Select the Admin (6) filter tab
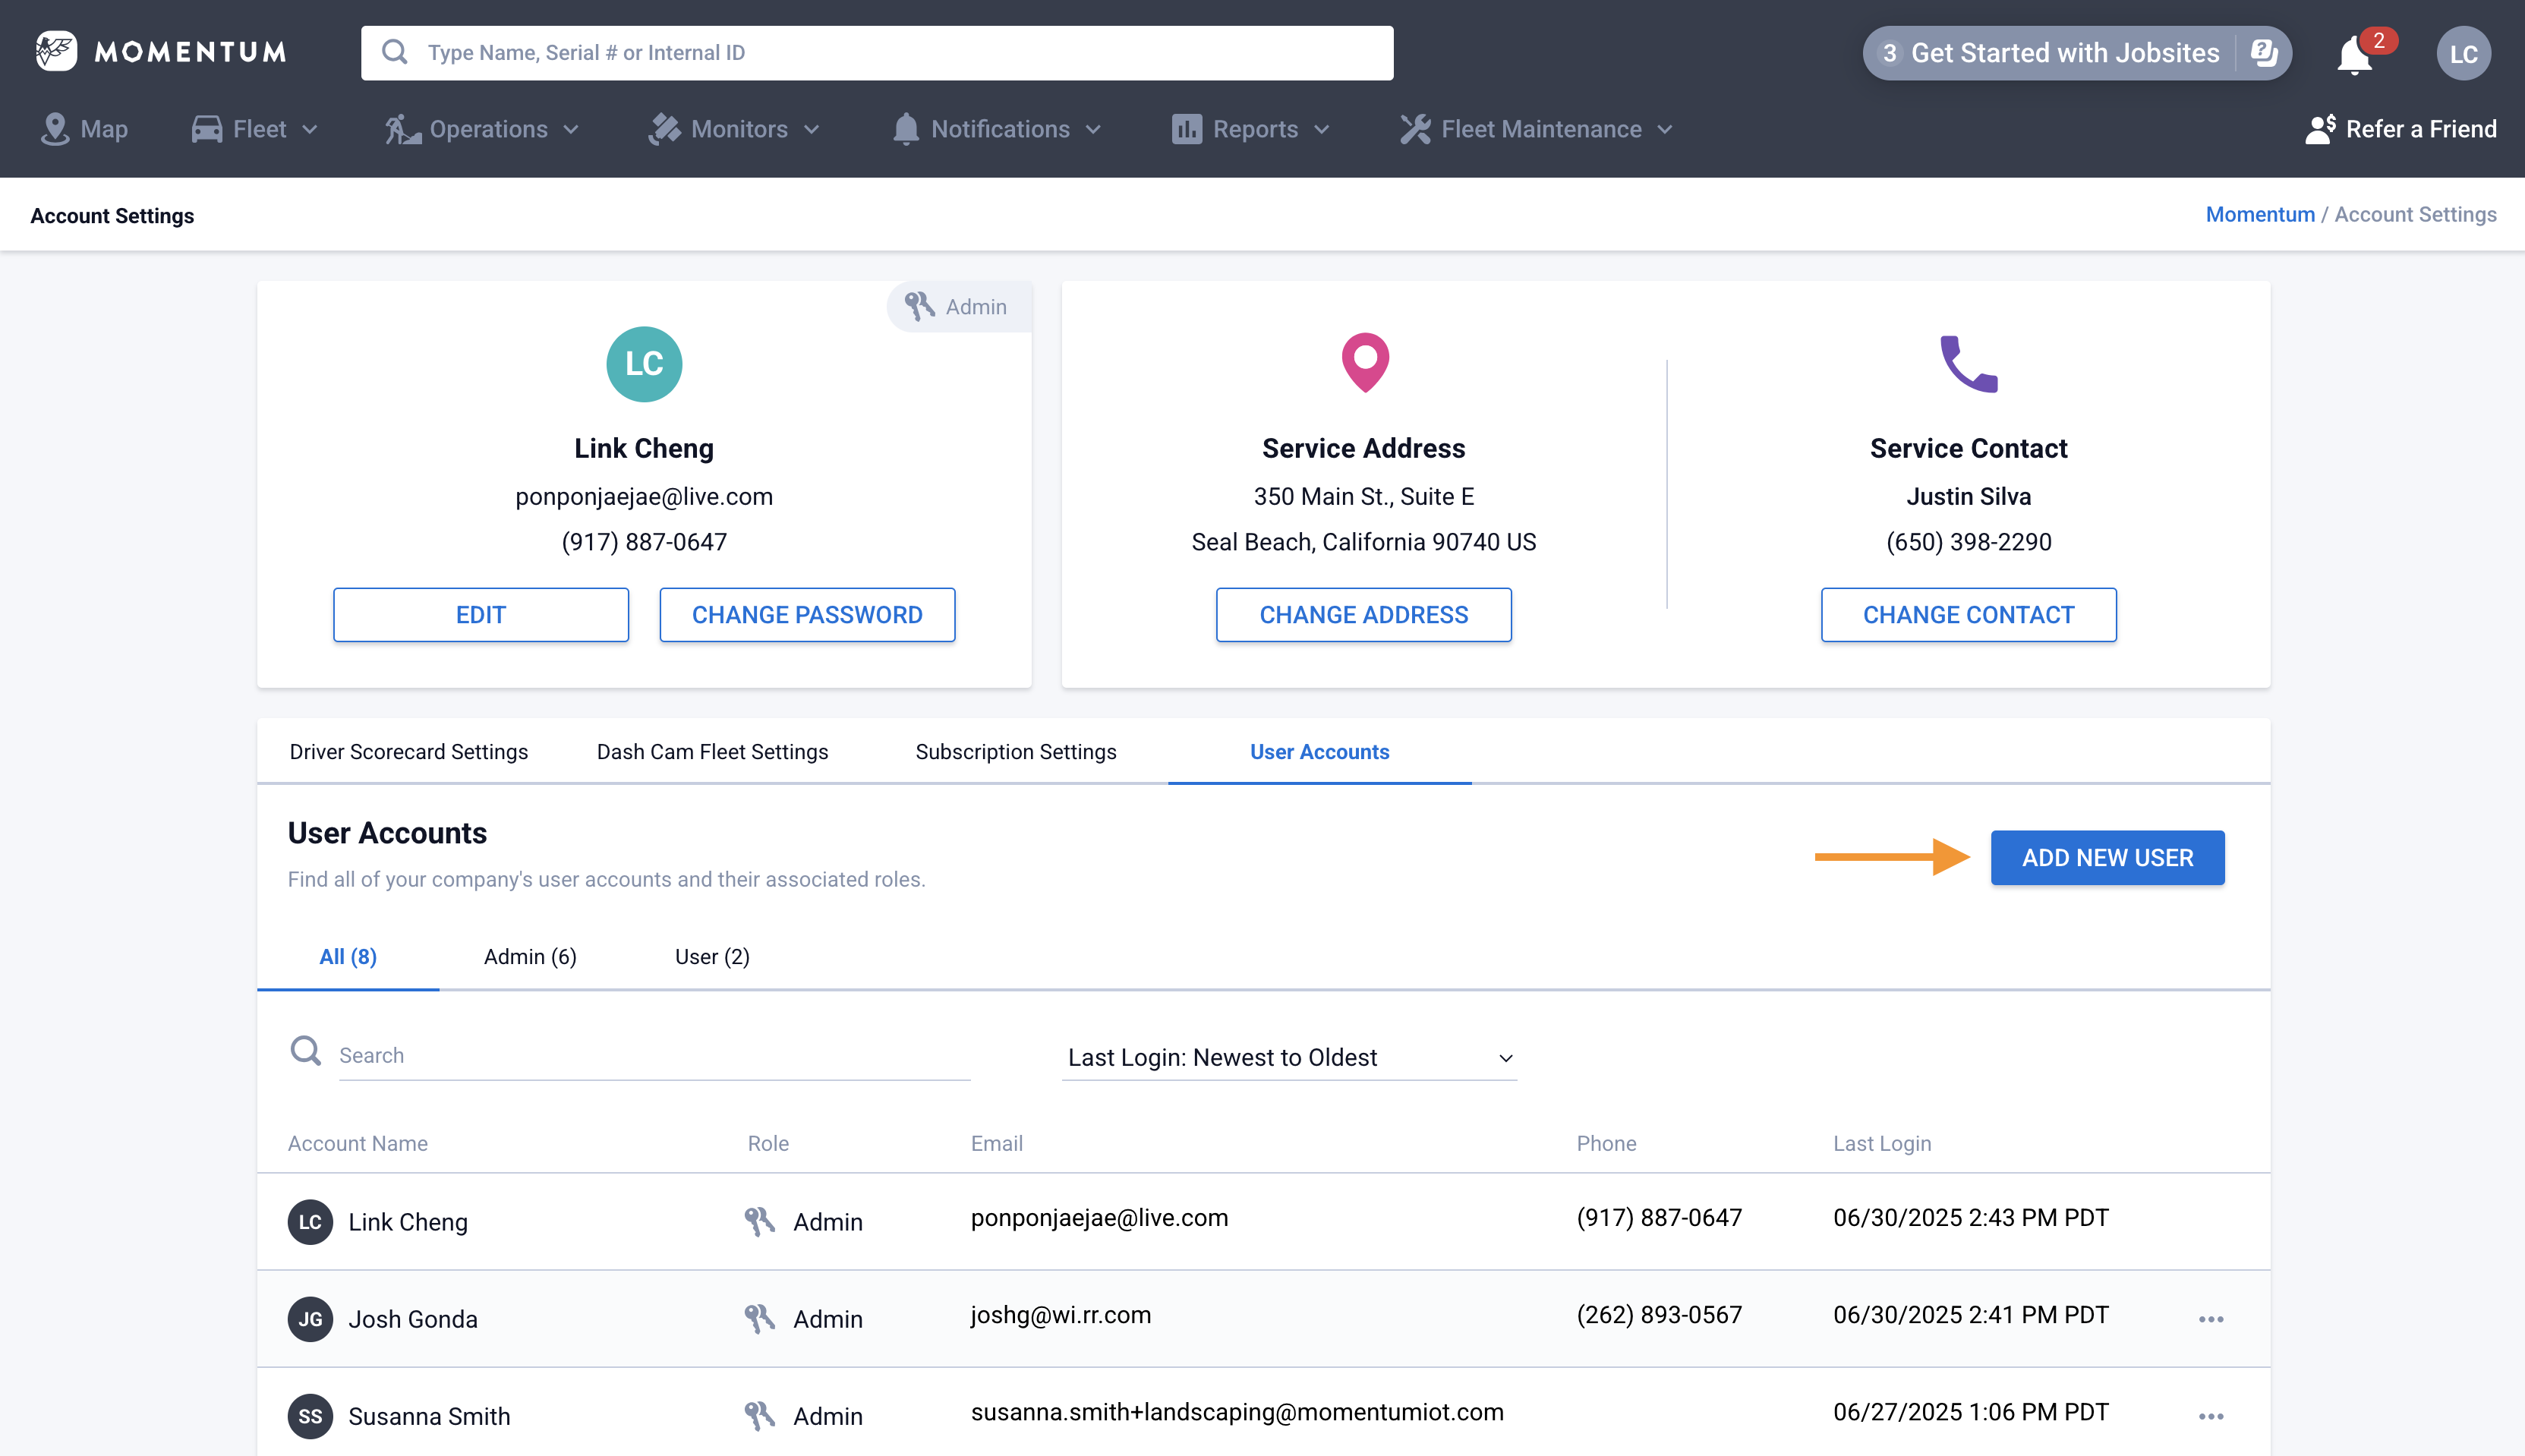Viewport: 2525px width, 1456px height. [x=530, y=956]
